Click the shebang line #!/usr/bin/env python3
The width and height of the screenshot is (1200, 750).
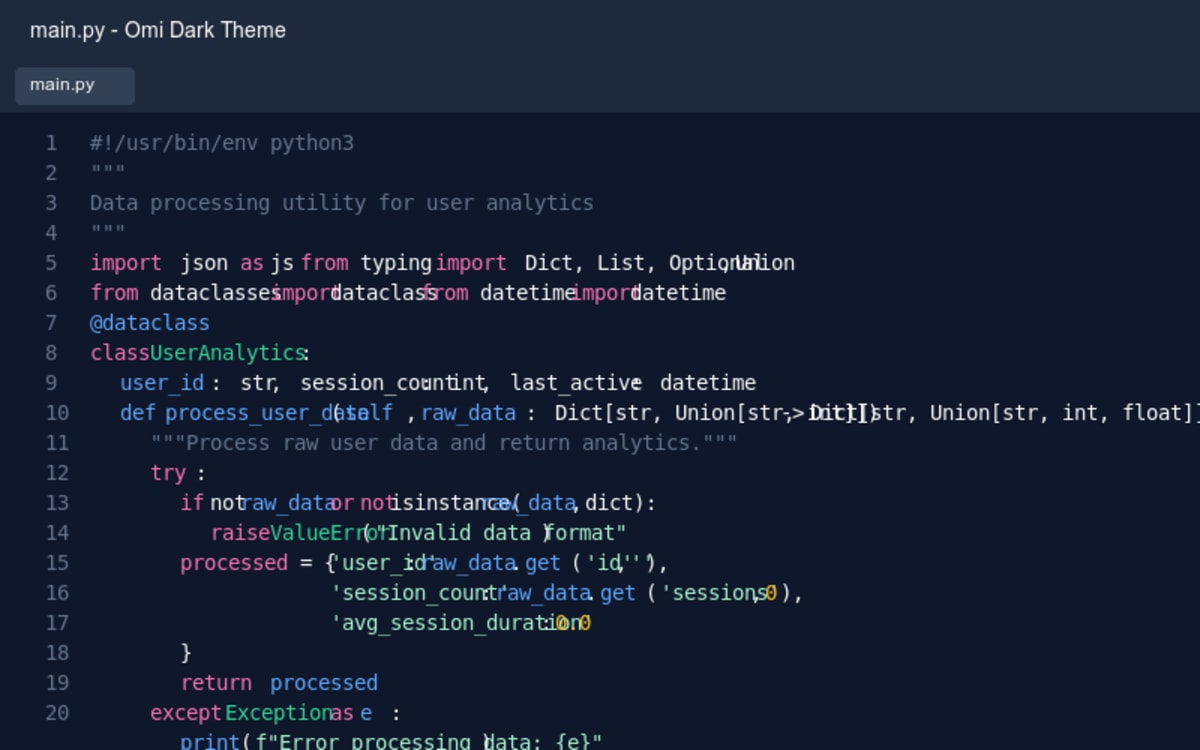coord(222,143)
